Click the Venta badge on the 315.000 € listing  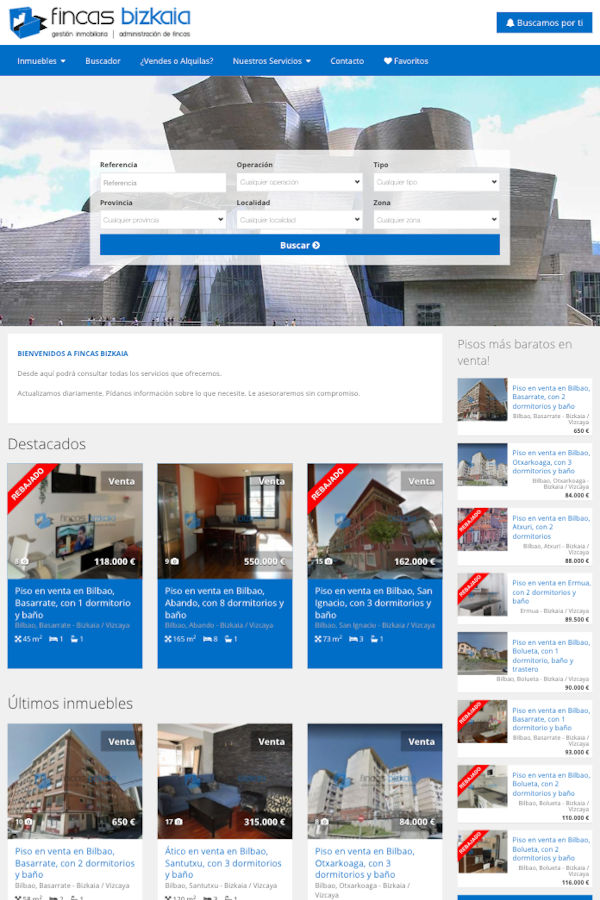271,742
